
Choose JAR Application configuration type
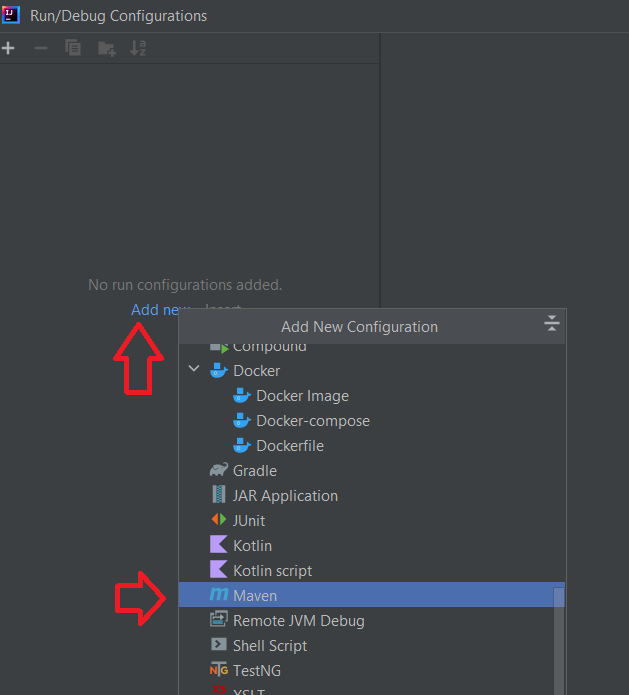pos(372,496)
